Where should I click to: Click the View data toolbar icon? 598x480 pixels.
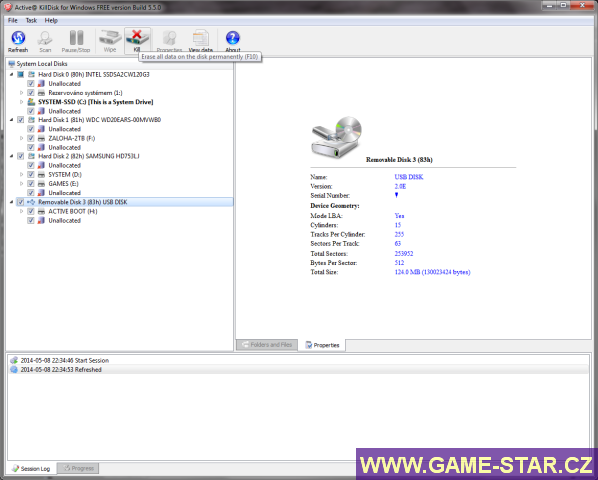point(201,38)
